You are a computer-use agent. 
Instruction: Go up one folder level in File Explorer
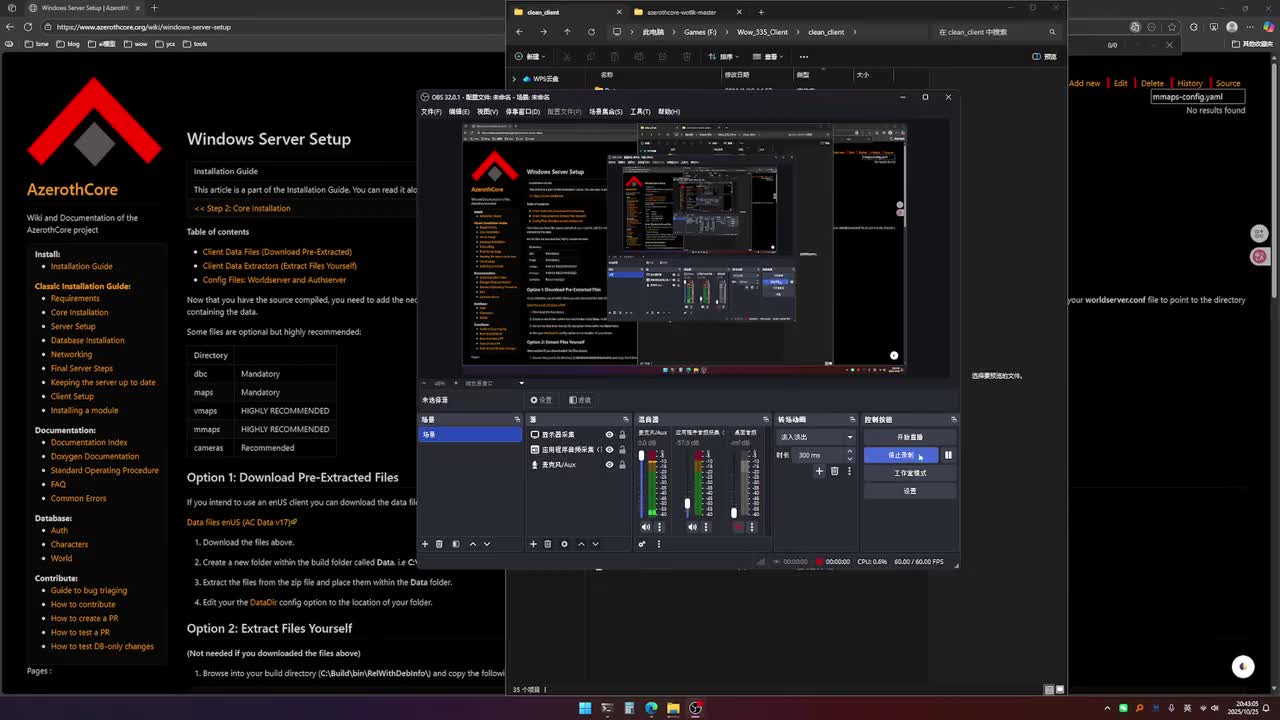567,32
